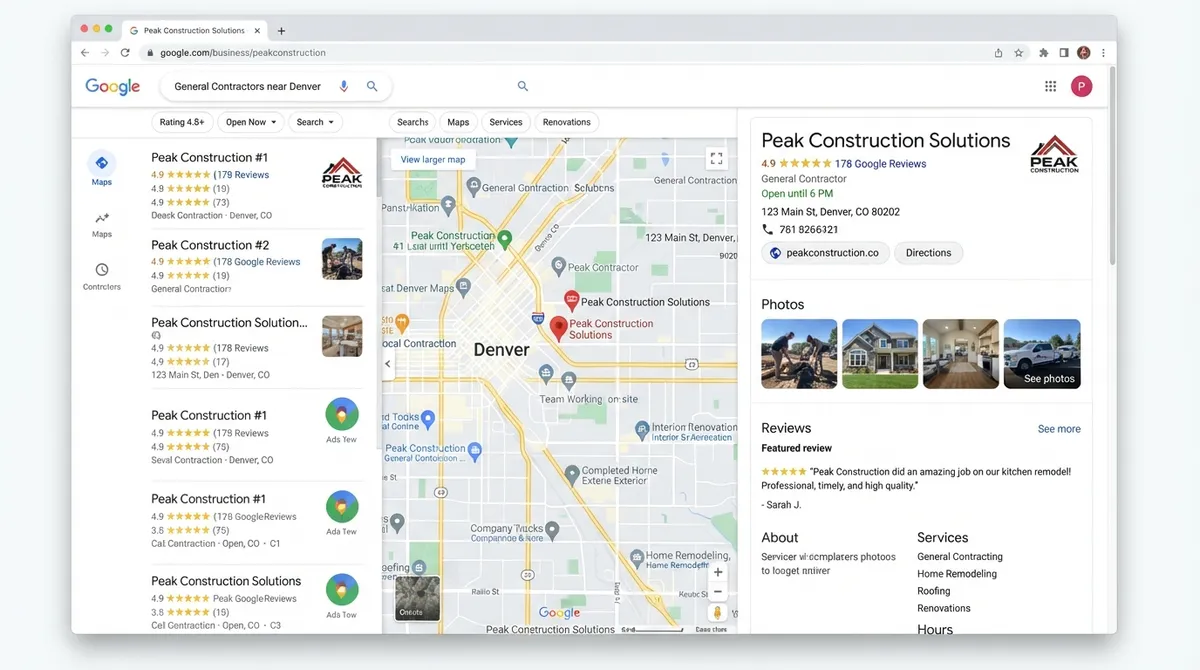Open the Search filter dropdown
The height and width of the screenshot is (670, 1200).
(316, 122)
